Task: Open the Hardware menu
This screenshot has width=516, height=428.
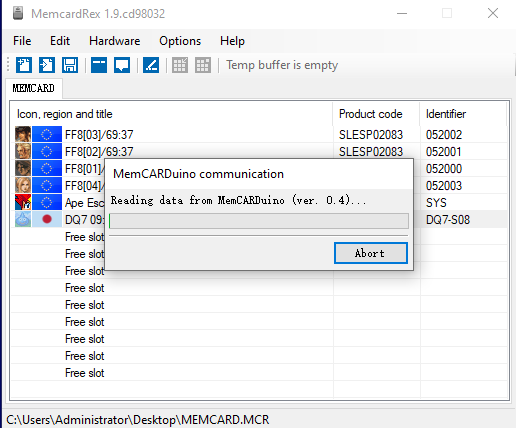Action: [115, 41]
